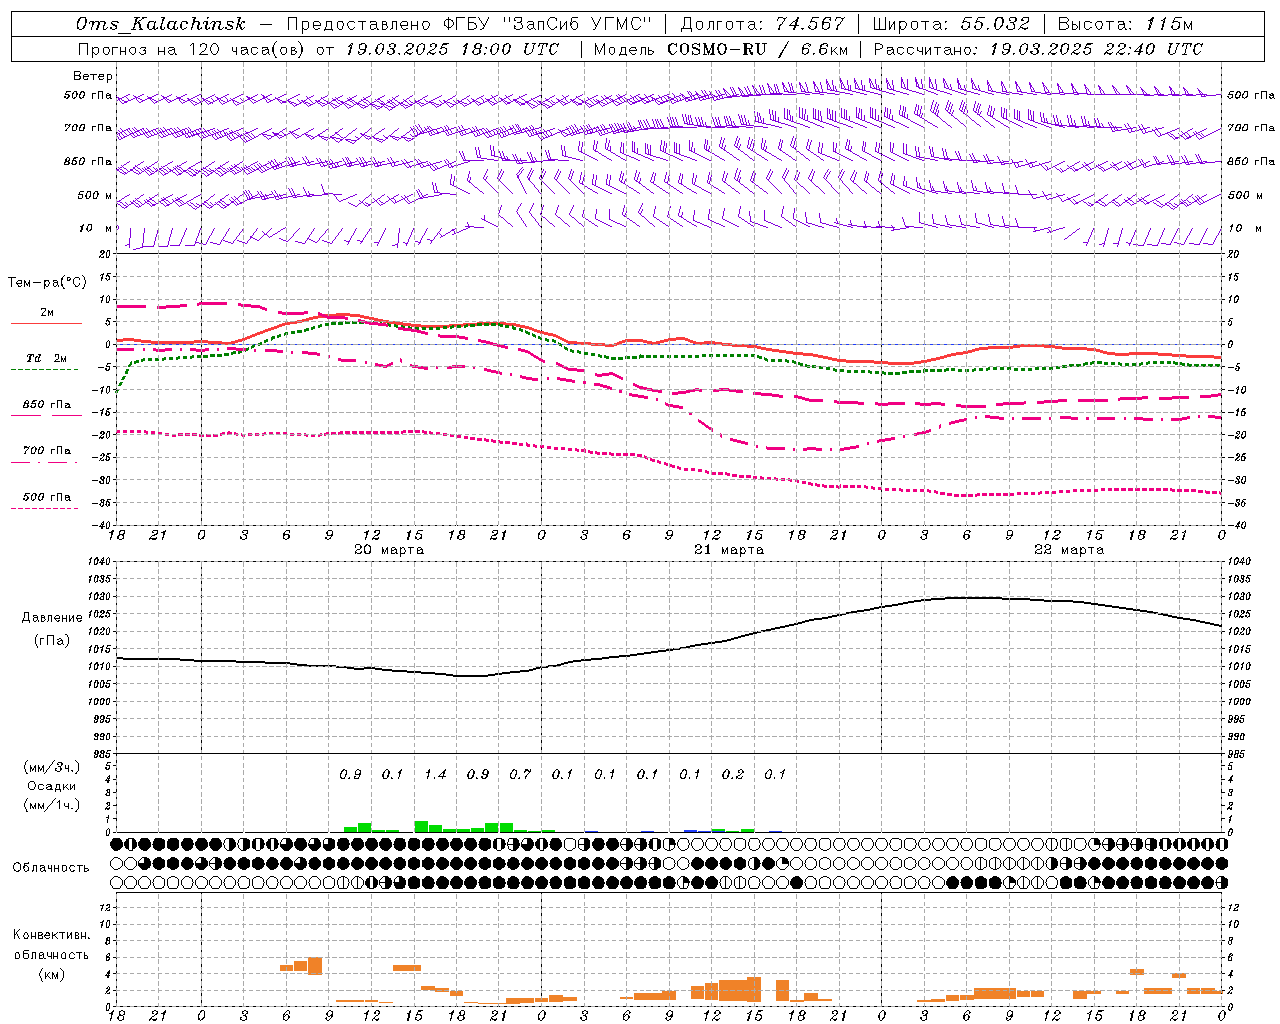Click the '(гПа)' unit label under Давление

coord(52,641)
